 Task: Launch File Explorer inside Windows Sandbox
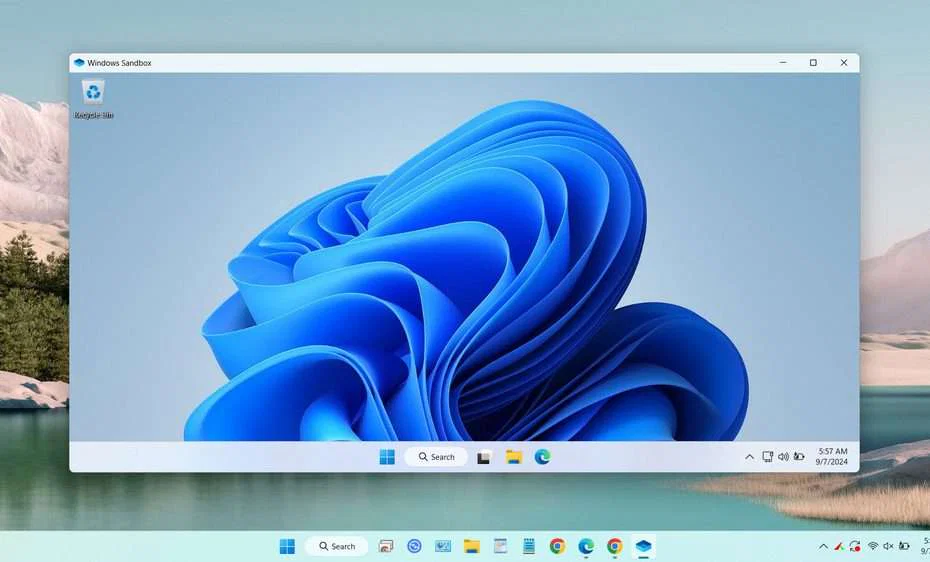[x=514, y=457]
